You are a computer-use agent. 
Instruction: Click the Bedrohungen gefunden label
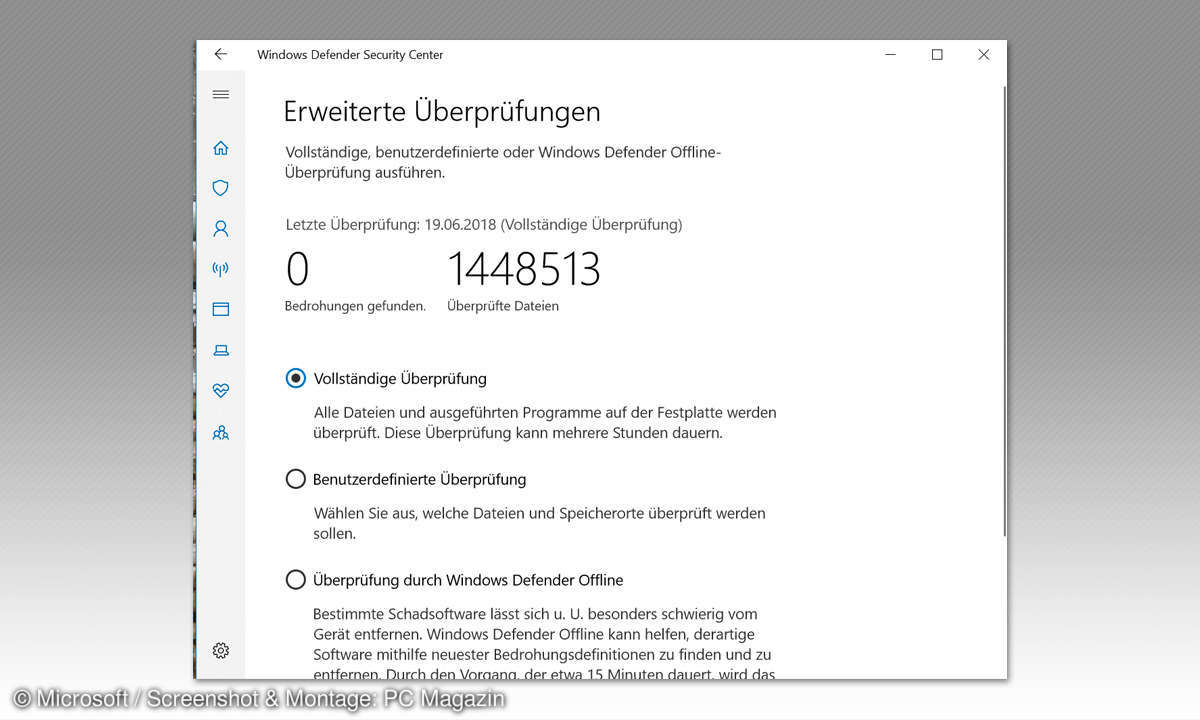pyautogui.click(x=355, y=306)
